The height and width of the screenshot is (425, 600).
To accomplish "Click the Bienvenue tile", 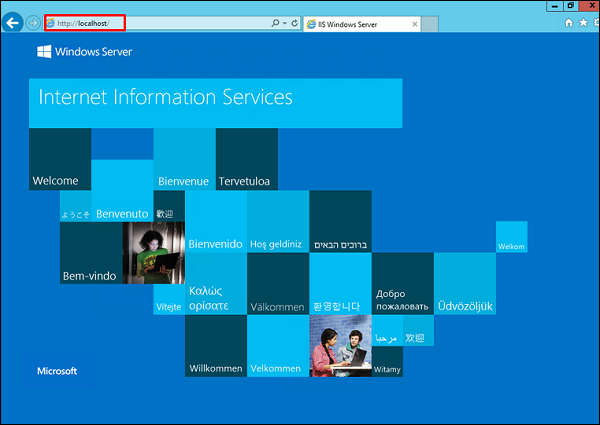I will (184, 160).
